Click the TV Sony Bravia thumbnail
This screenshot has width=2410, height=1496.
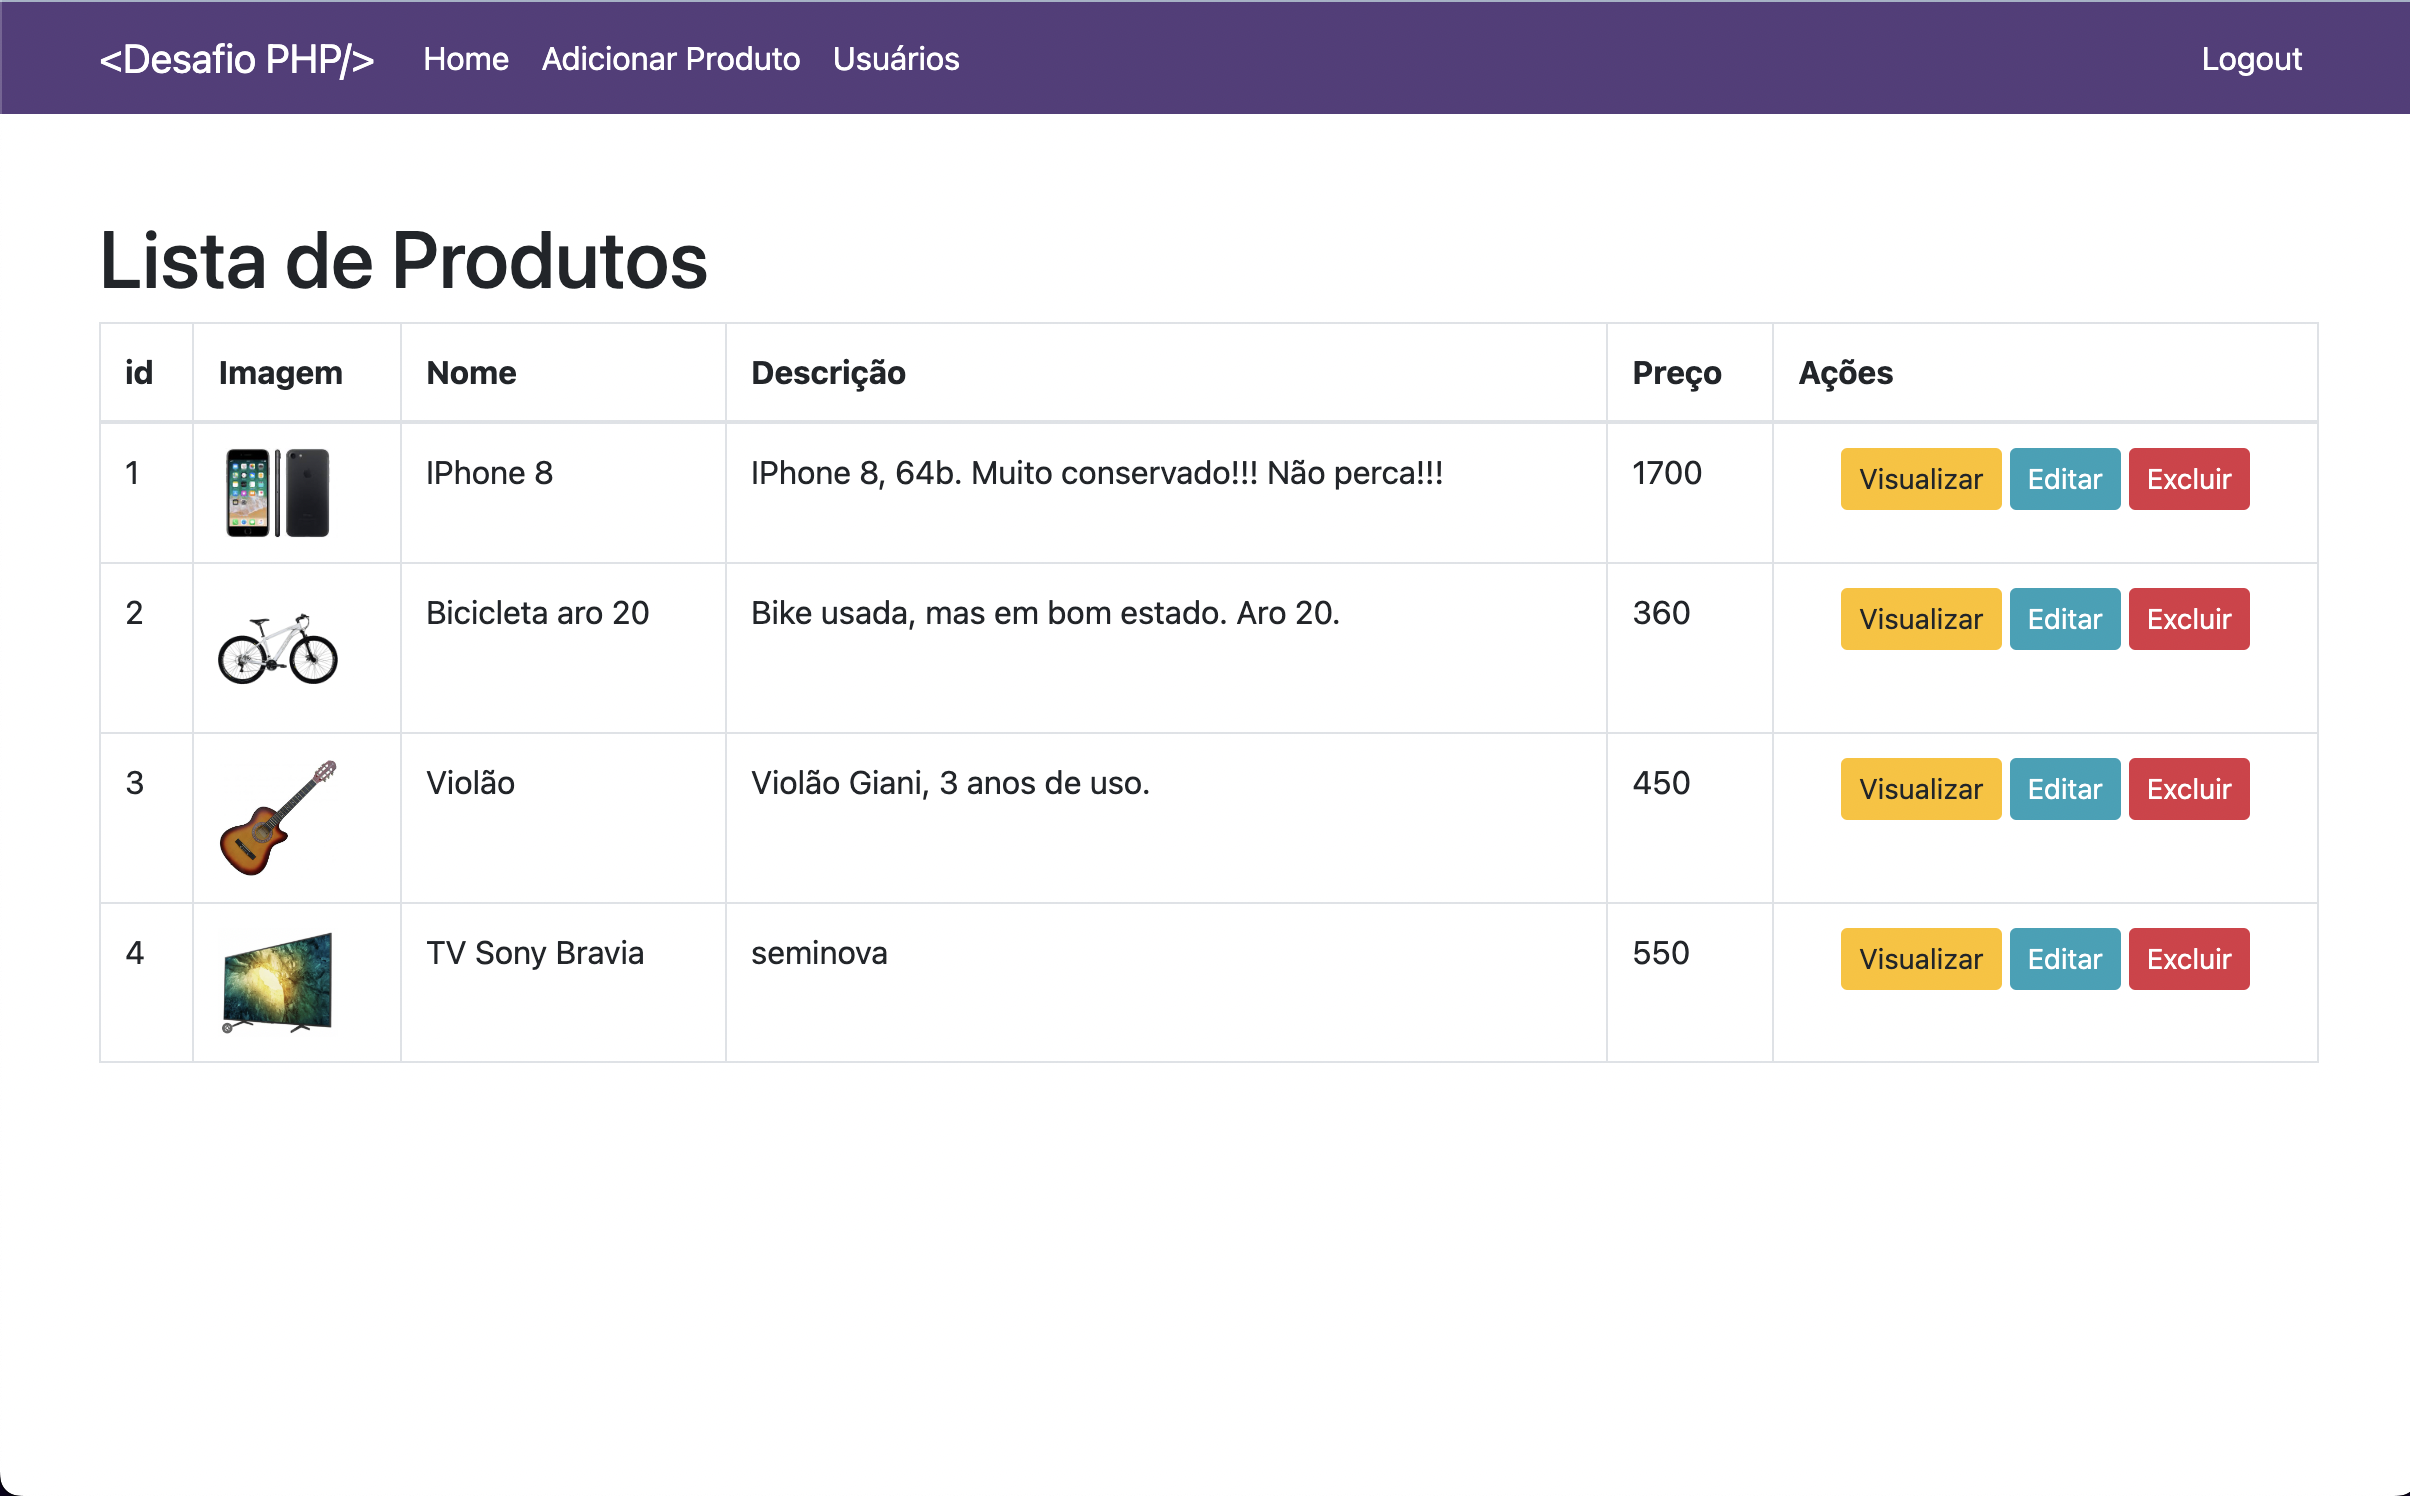(x=277, y=982)
